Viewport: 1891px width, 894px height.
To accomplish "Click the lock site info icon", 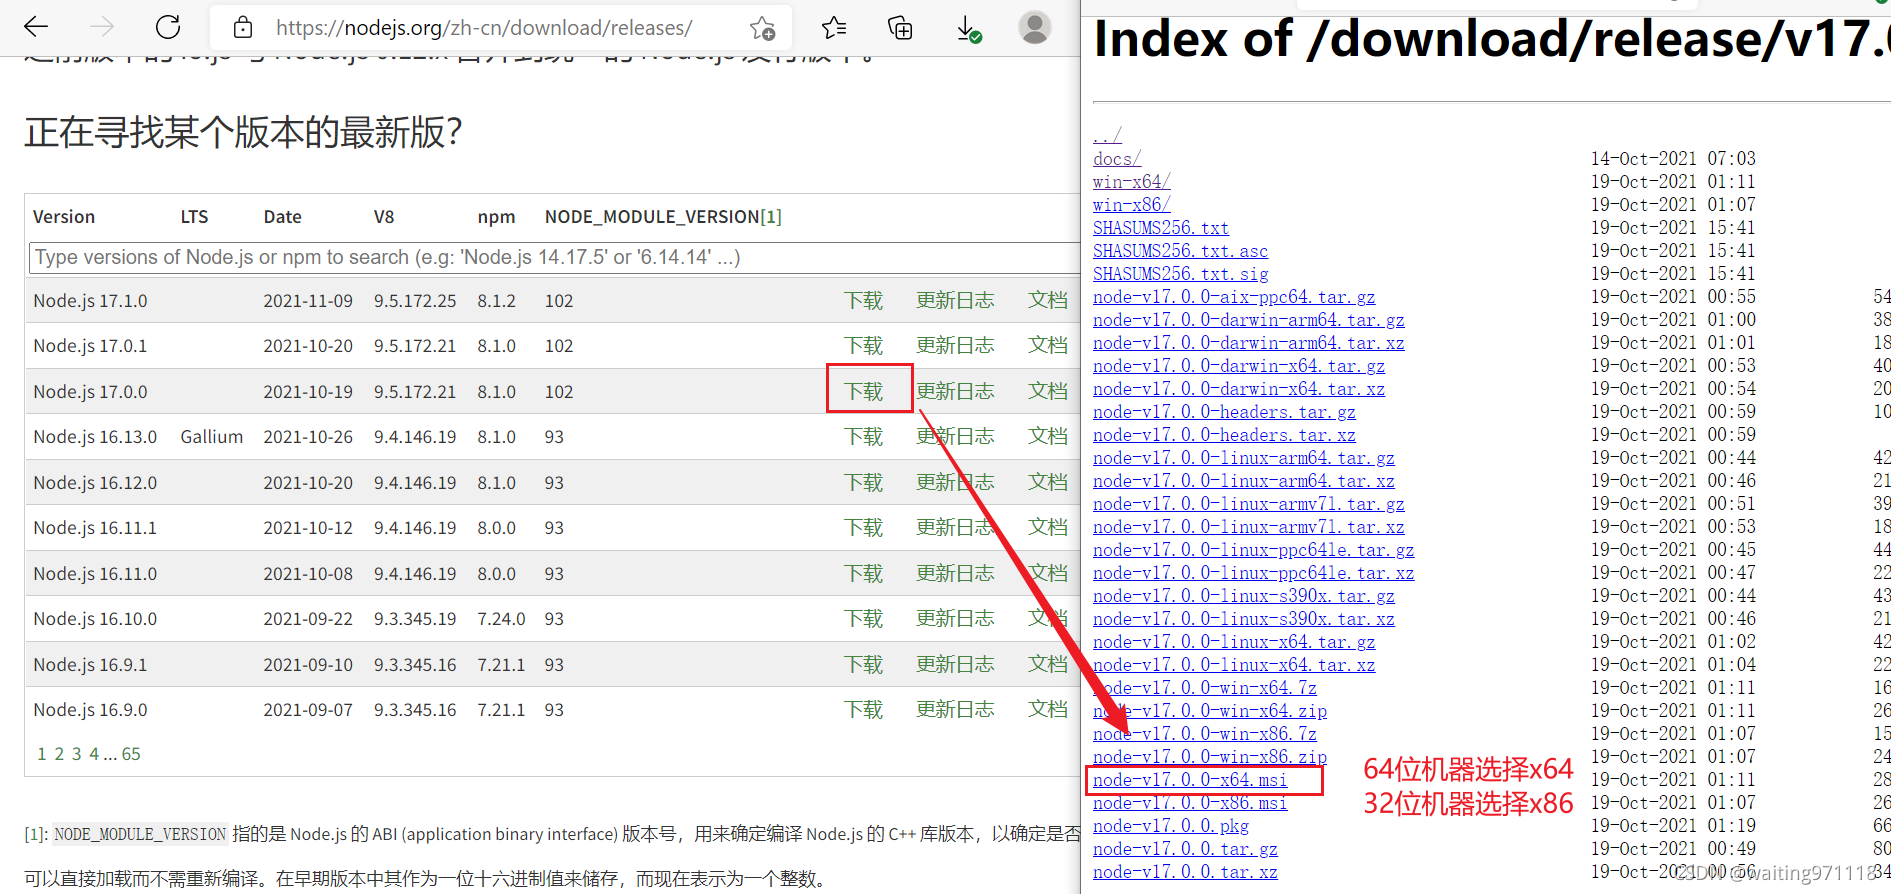I will click(243, 28).
